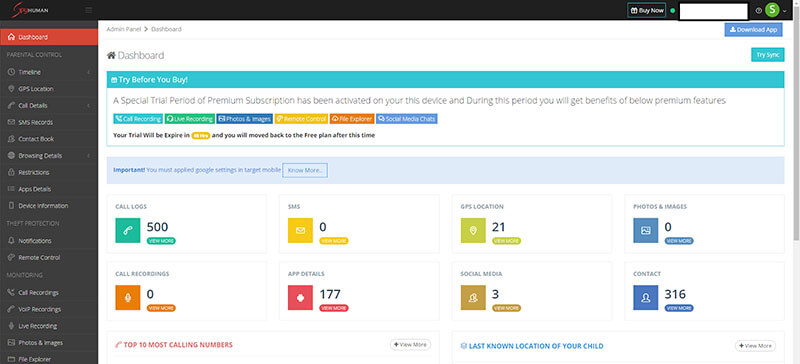Click the hamburger menu toggle icon
Screen dimensions: 800x364
pyautogui.click(x=89, y=10)
